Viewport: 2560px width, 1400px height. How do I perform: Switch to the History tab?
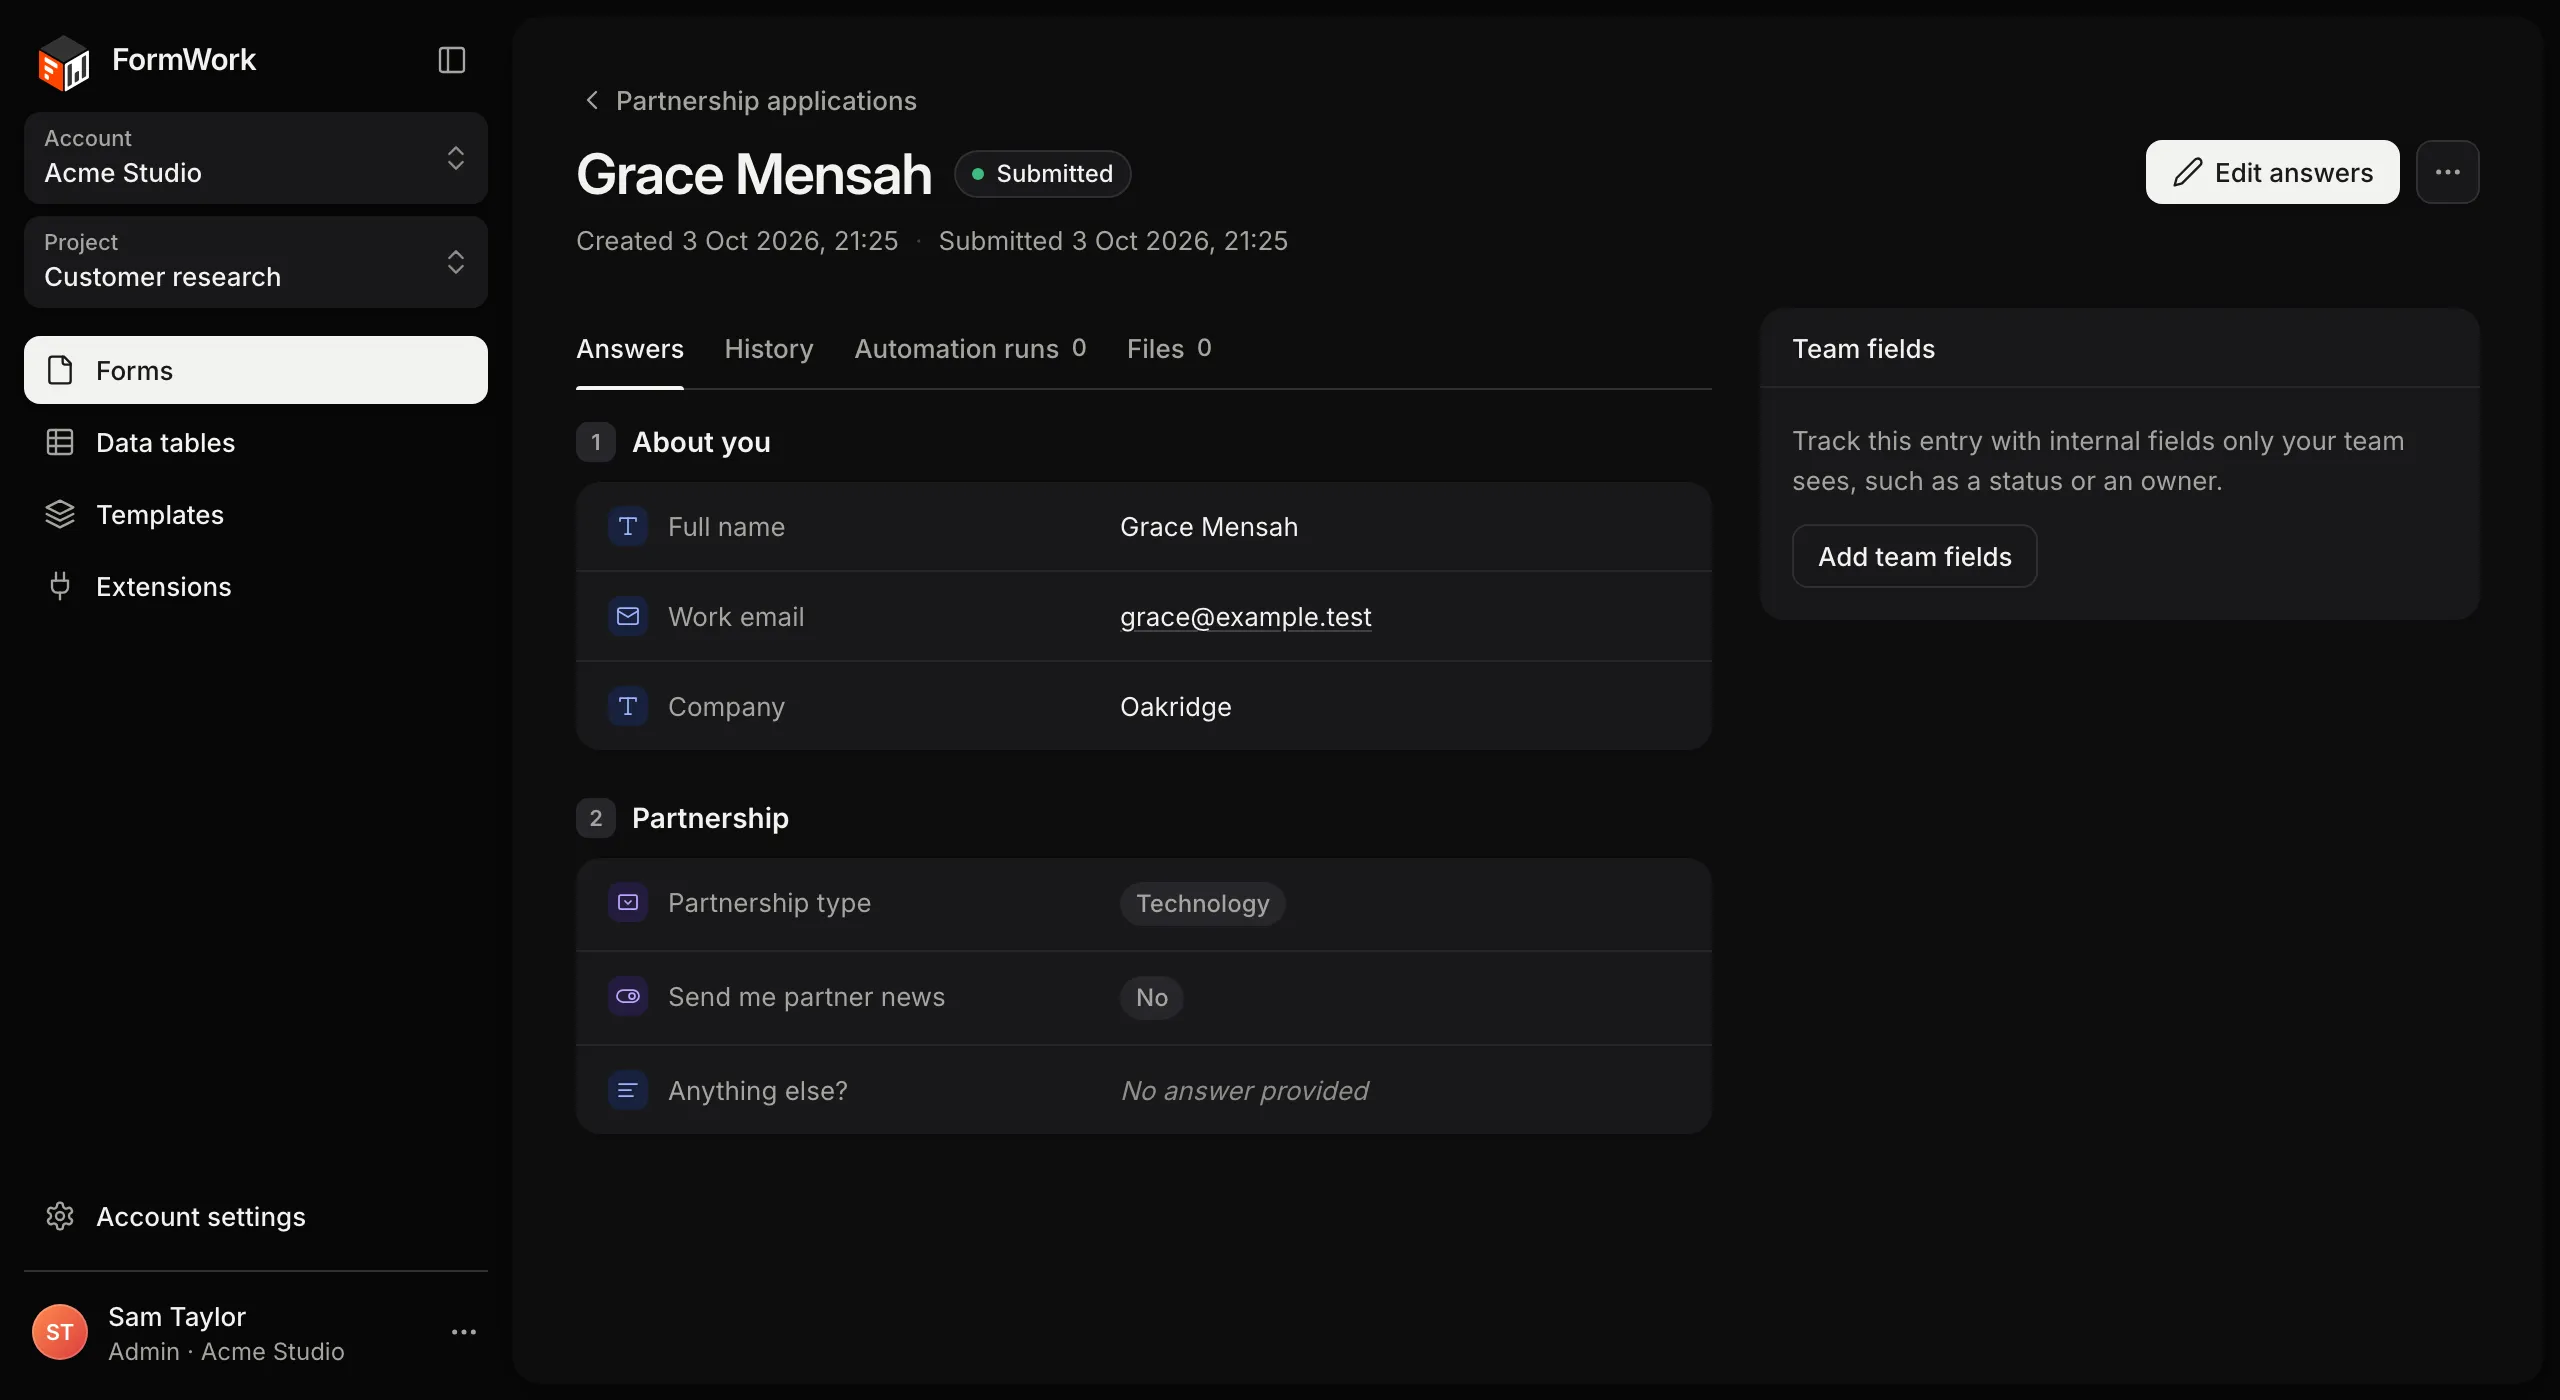(769, 349)
